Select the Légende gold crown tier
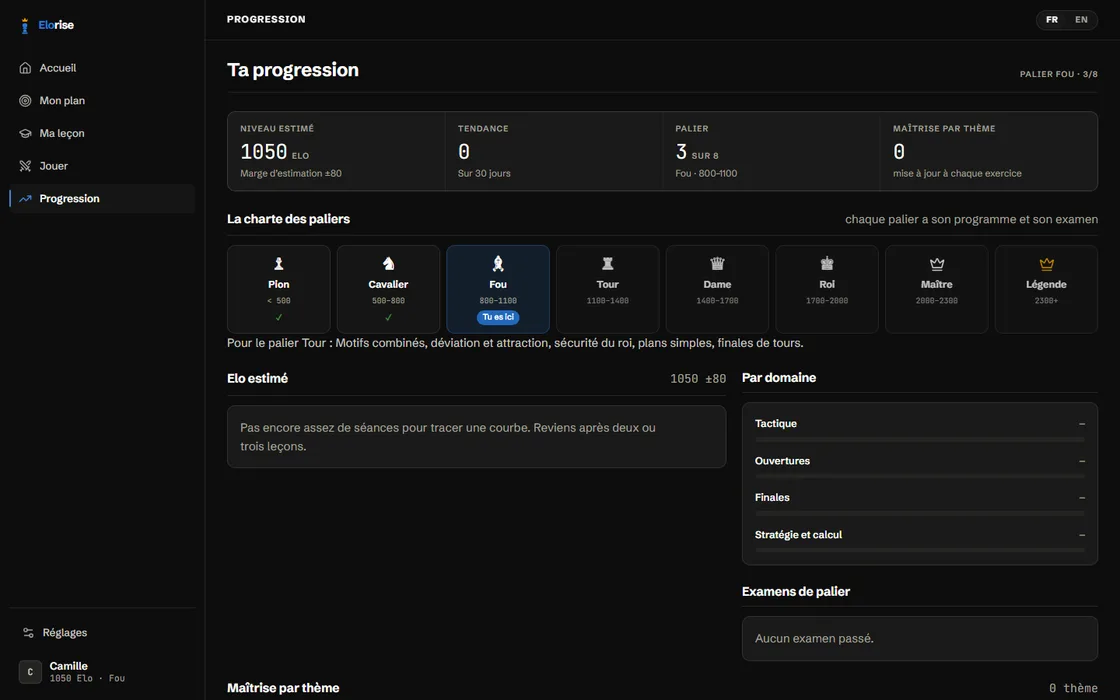This screenshot has width=1120, height=700. (1046, 289)
